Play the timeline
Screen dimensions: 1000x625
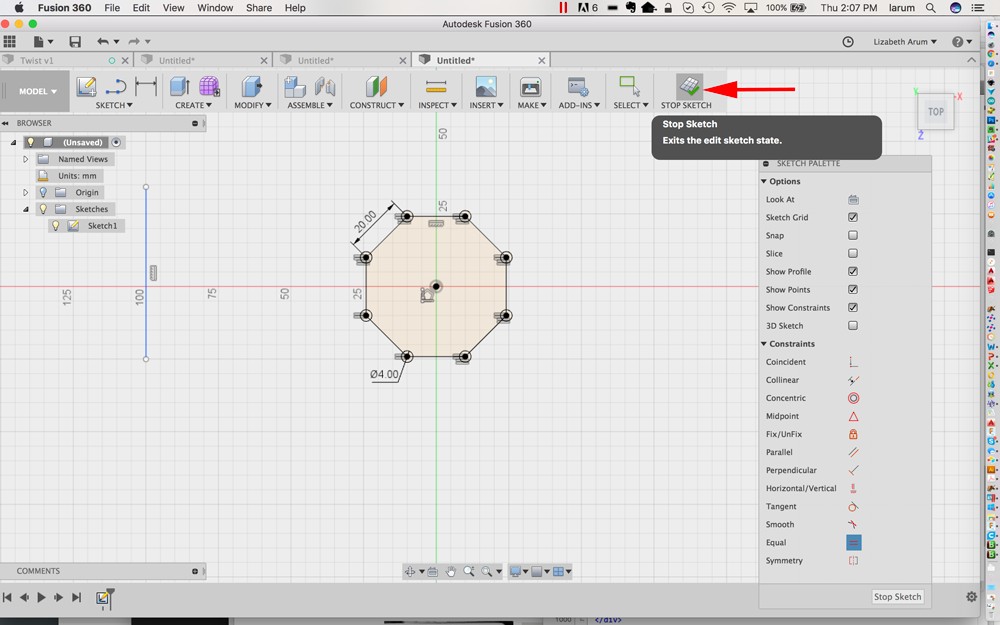(x=41, y=598)
